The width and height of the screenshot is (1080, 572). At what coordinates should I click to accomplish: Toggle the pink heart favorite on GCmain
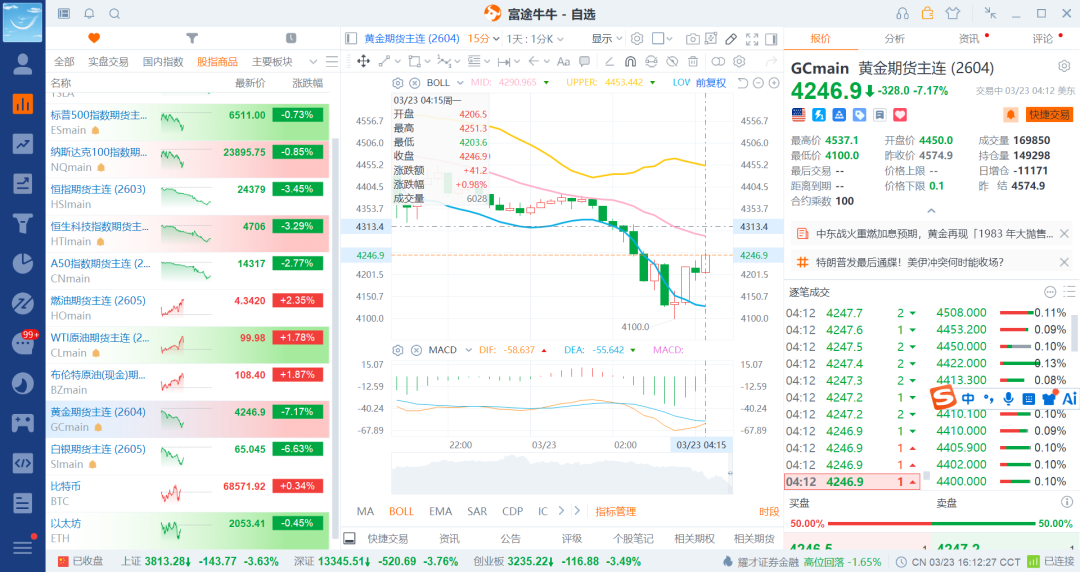coord(900,115)
